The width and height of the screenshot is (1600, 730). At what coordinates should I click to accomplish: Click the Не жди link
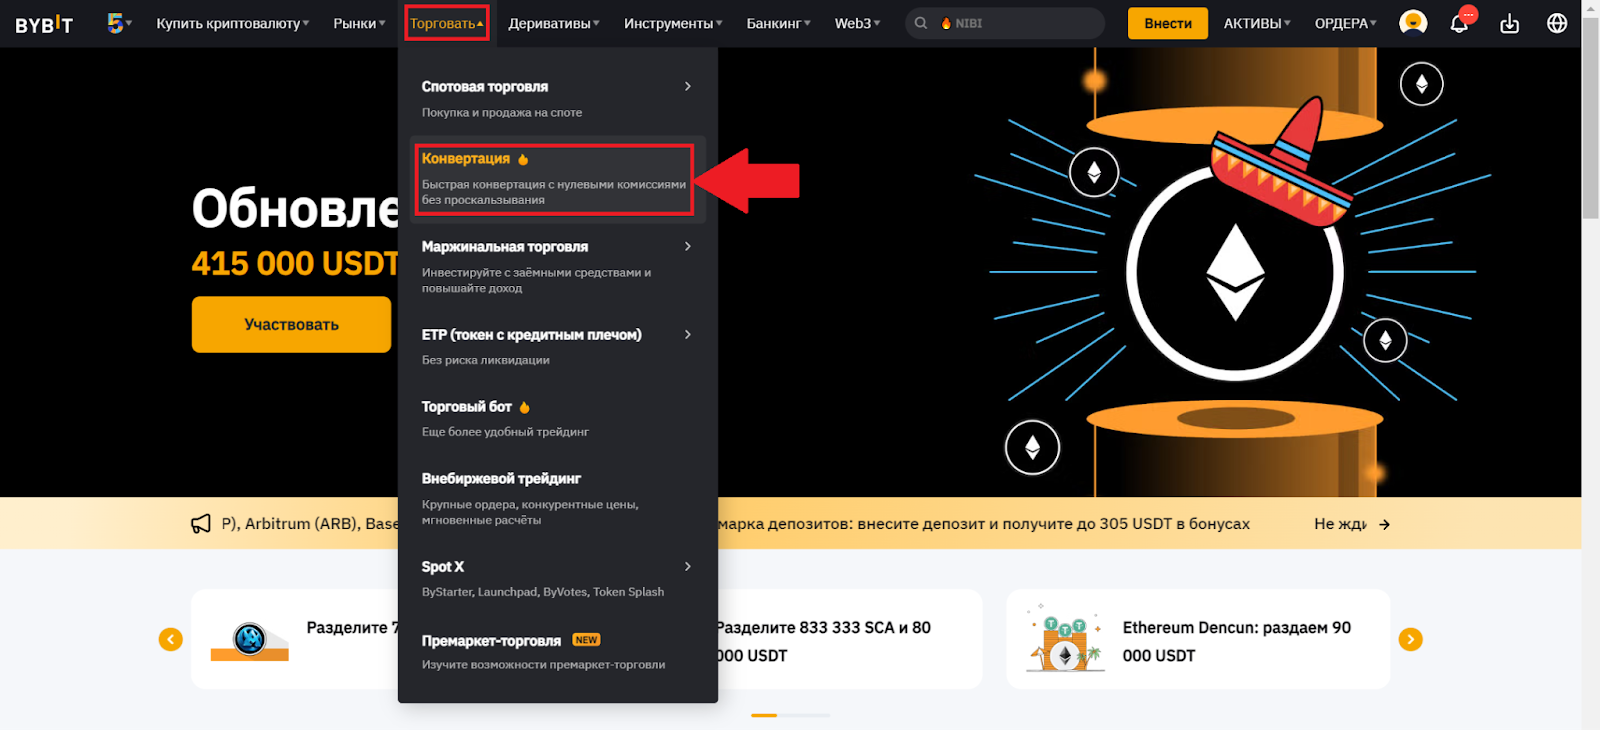pyautogui.click(x=1340, y=524)
